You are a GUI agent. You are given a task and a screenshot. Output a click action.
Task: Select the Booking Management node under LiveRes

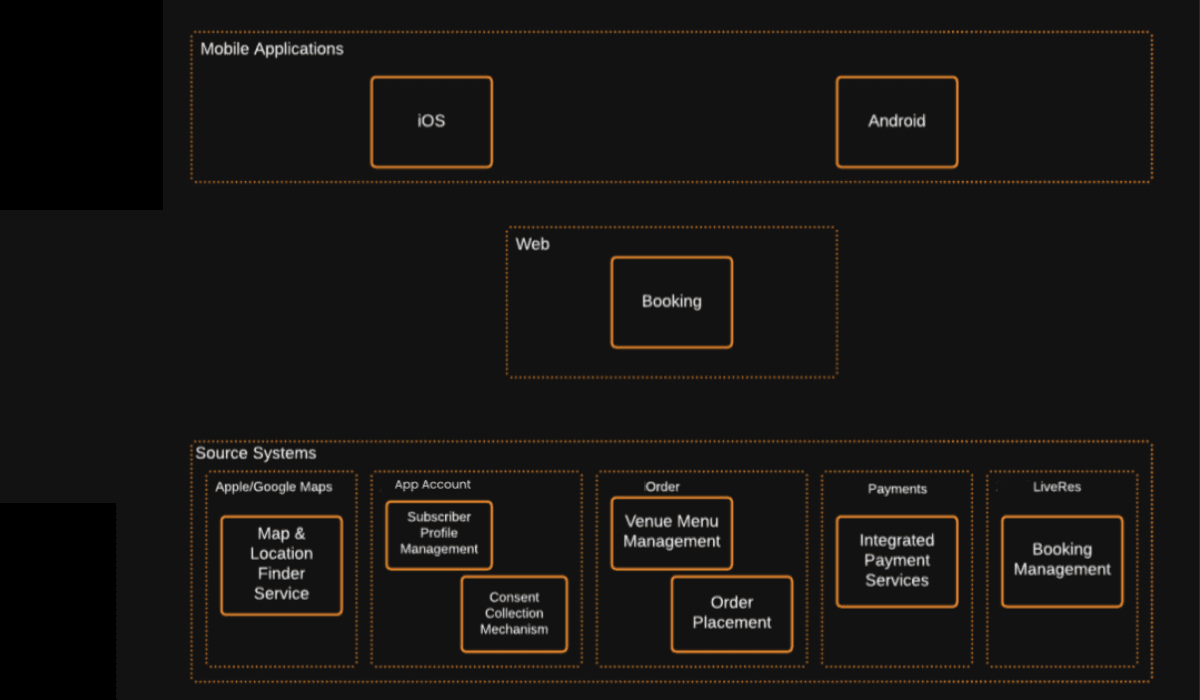point(1062,559)
